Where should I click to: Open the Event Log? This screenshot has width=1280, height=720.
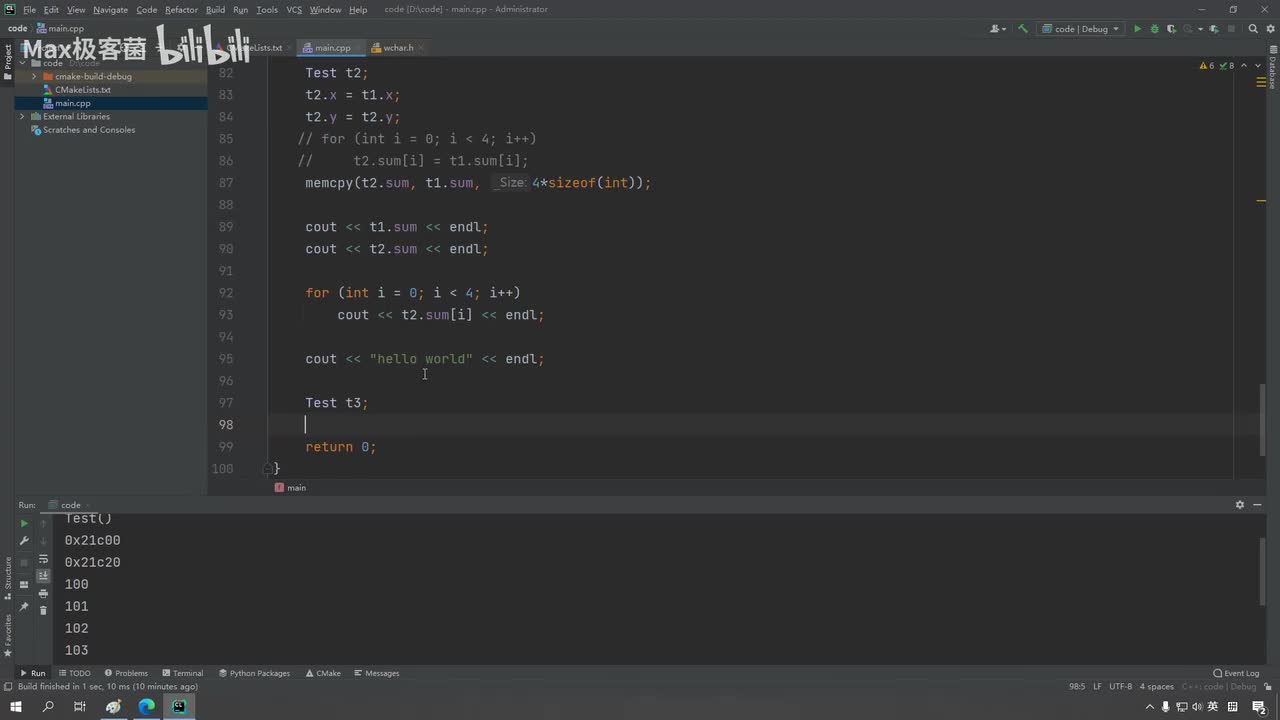coord(1236,673)
